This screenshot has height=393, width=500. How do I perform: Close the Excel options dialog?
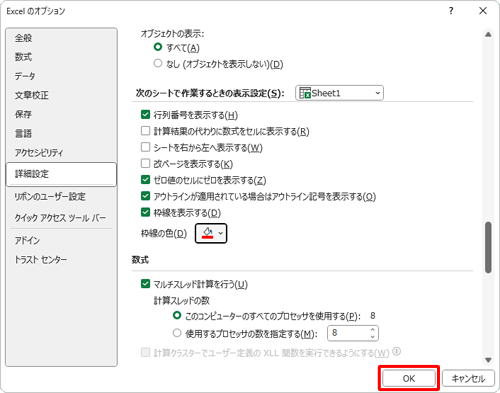[x=483, y=11]
